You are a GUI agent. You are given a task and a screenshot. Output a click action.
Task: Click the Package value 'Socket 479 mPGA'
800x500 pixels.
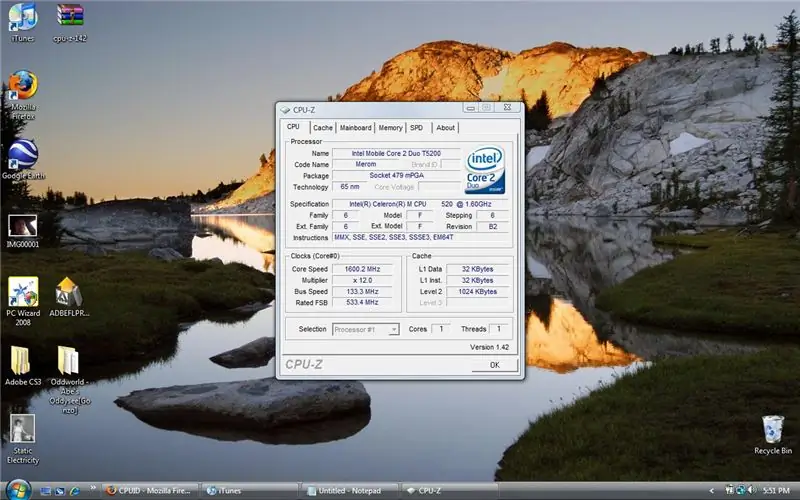(396, 176)
